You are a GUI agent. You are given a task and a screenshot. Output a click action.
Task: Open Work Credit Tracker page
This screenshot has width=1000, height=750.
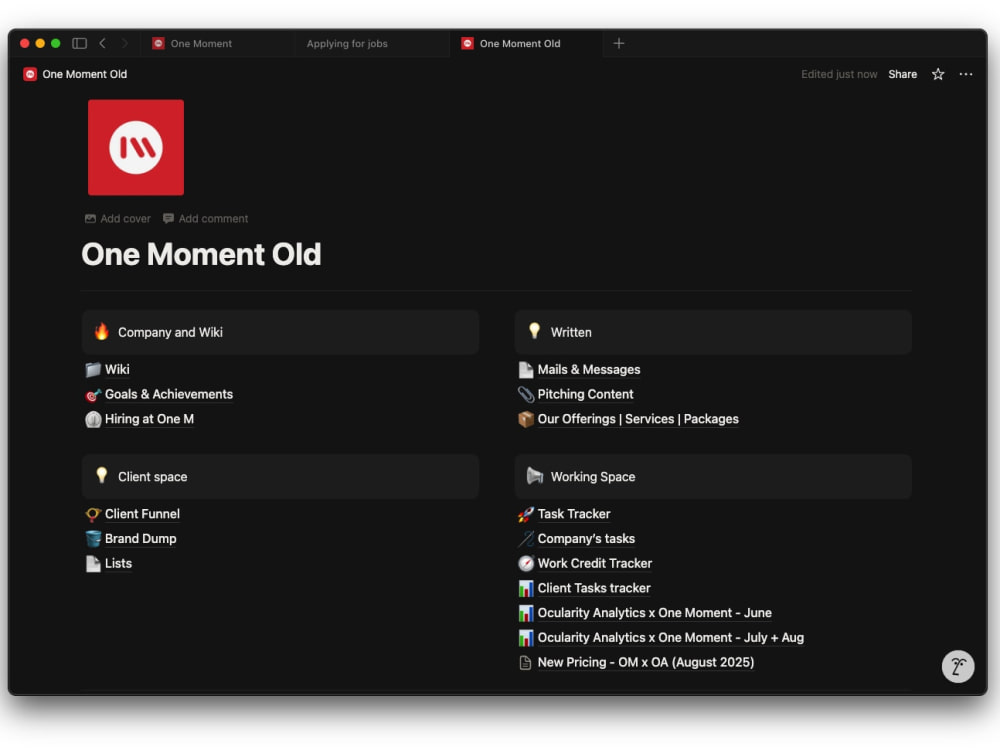[x=595, y=563]
